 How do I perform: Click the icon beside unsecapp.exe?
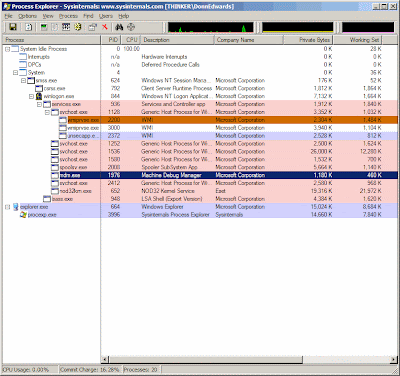tap(63, 136)
